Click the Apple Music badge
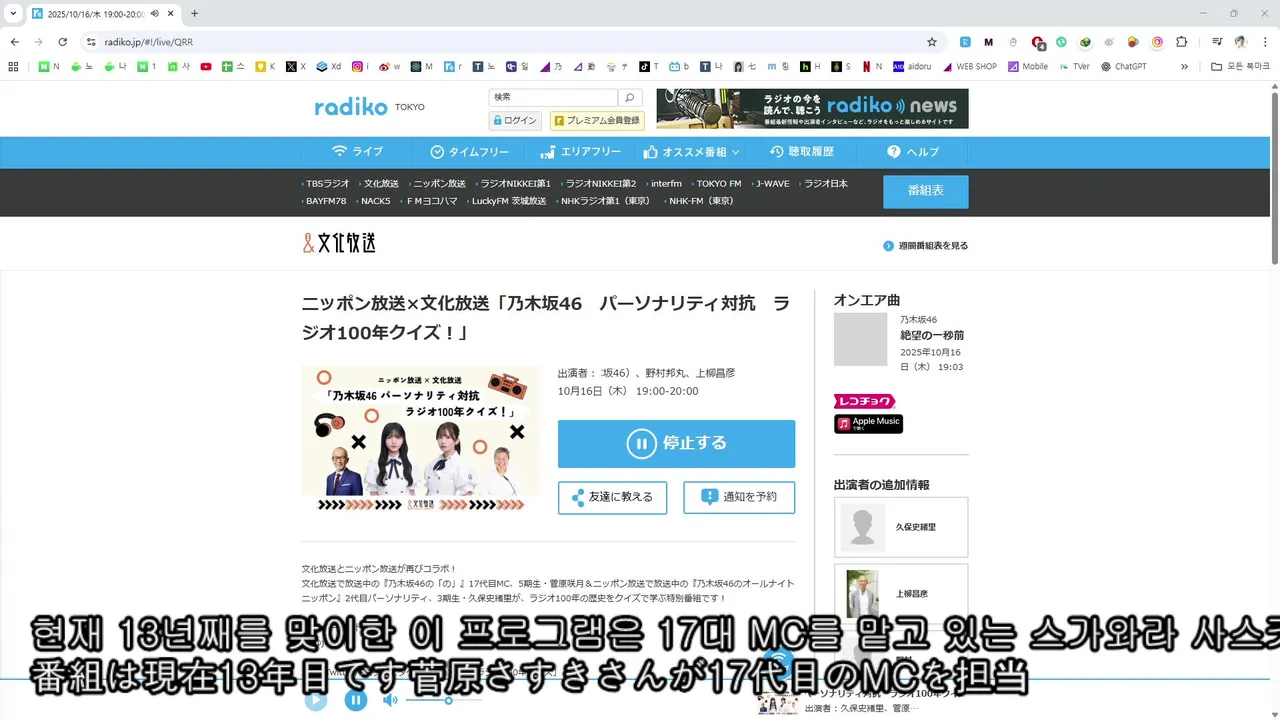Screen dimensions: 1280x720 868,423
